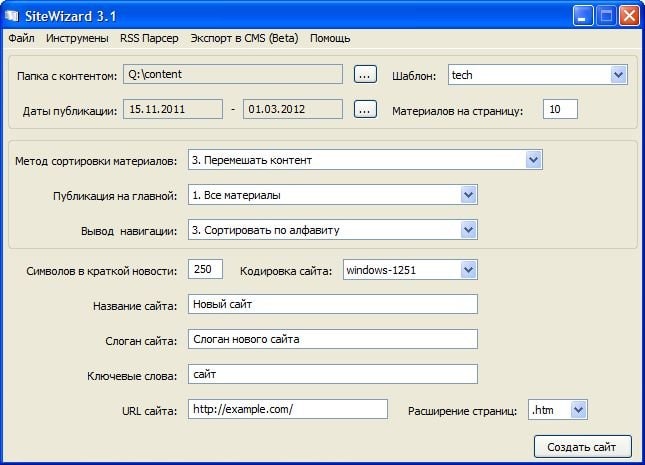Click the Материалов на страницу field
Screen dimensions: 645x465
click(x=560, y=109)
